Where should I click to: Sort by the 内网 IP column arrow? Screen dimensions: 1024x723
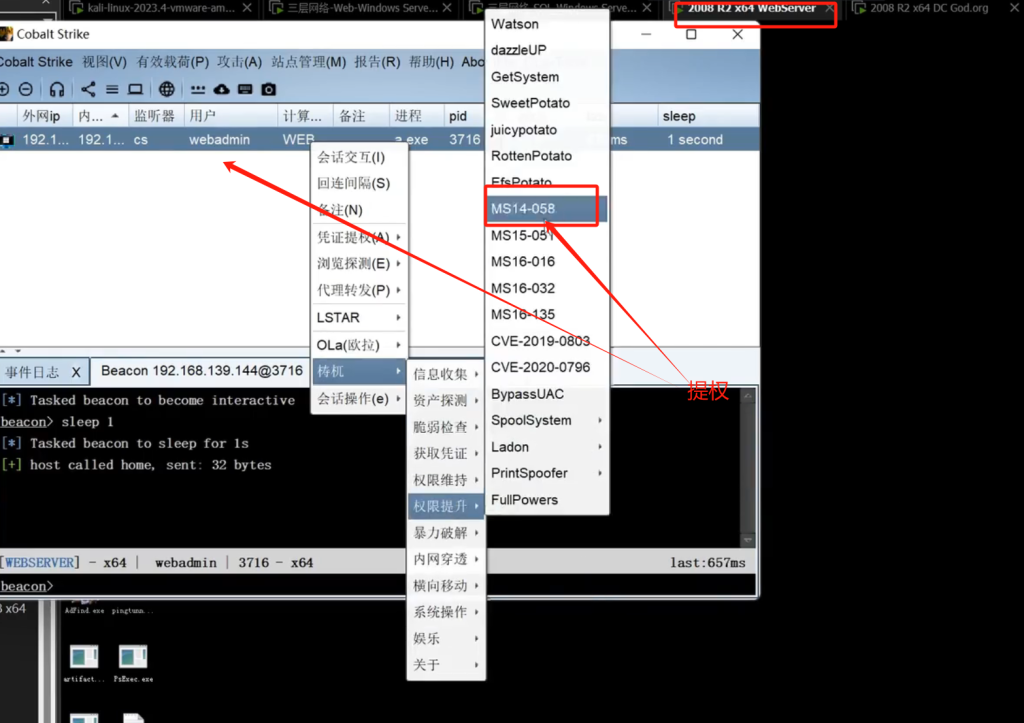115,116
